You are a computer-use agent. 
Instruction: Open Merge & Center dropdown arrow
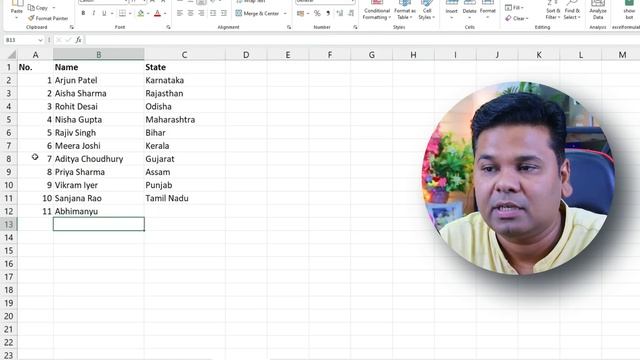pyautogui.click(x=285, y=13)
